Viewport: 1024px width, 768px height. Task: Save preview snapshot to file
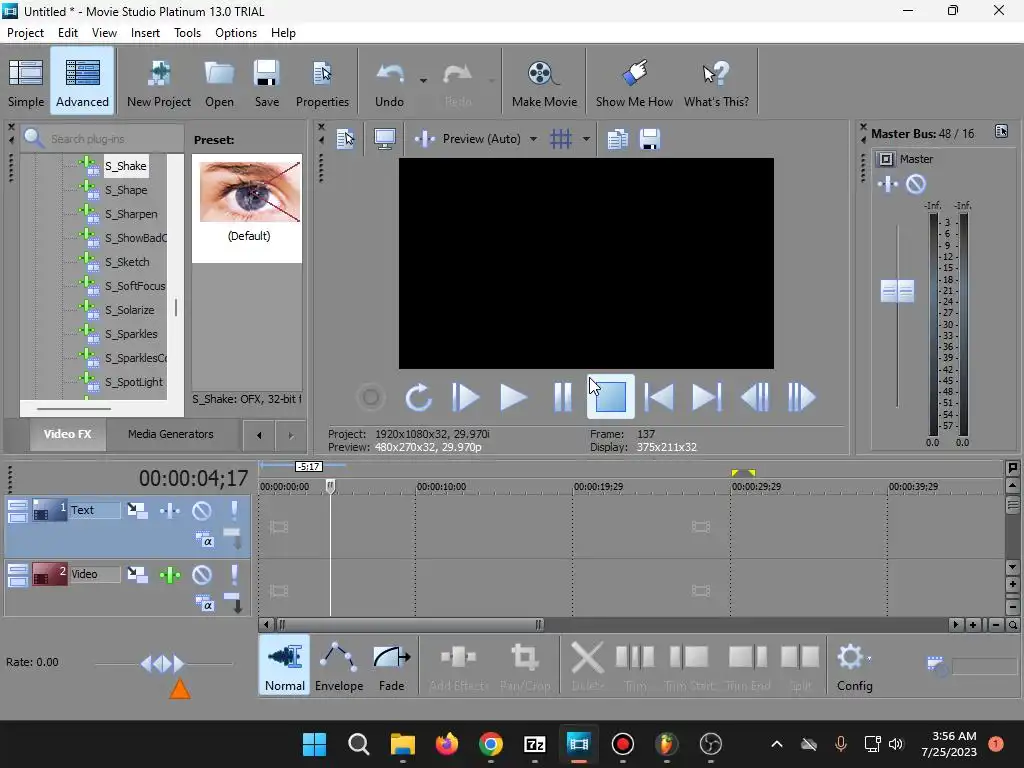coord(650,139)
